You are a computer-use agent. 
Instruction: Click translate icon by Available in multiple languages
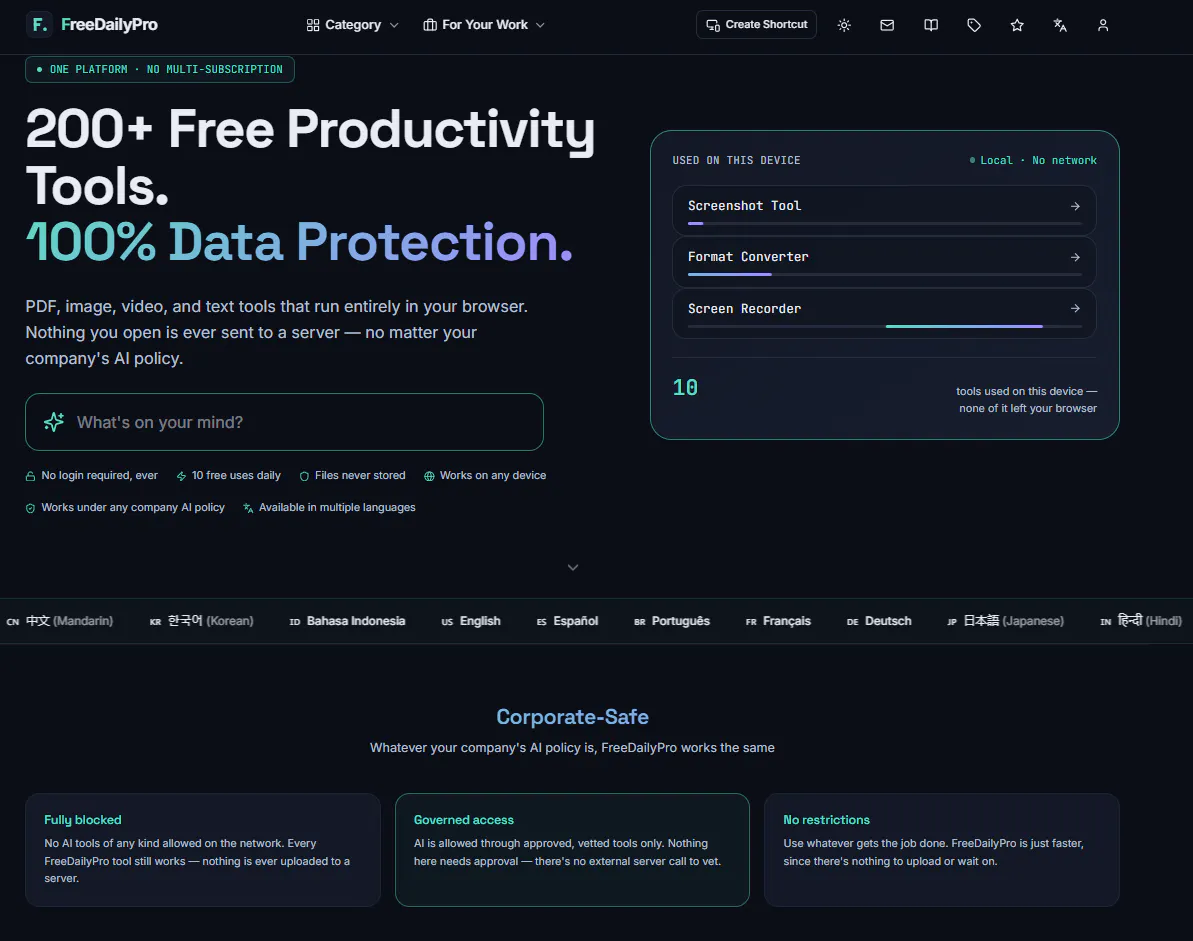248,508
